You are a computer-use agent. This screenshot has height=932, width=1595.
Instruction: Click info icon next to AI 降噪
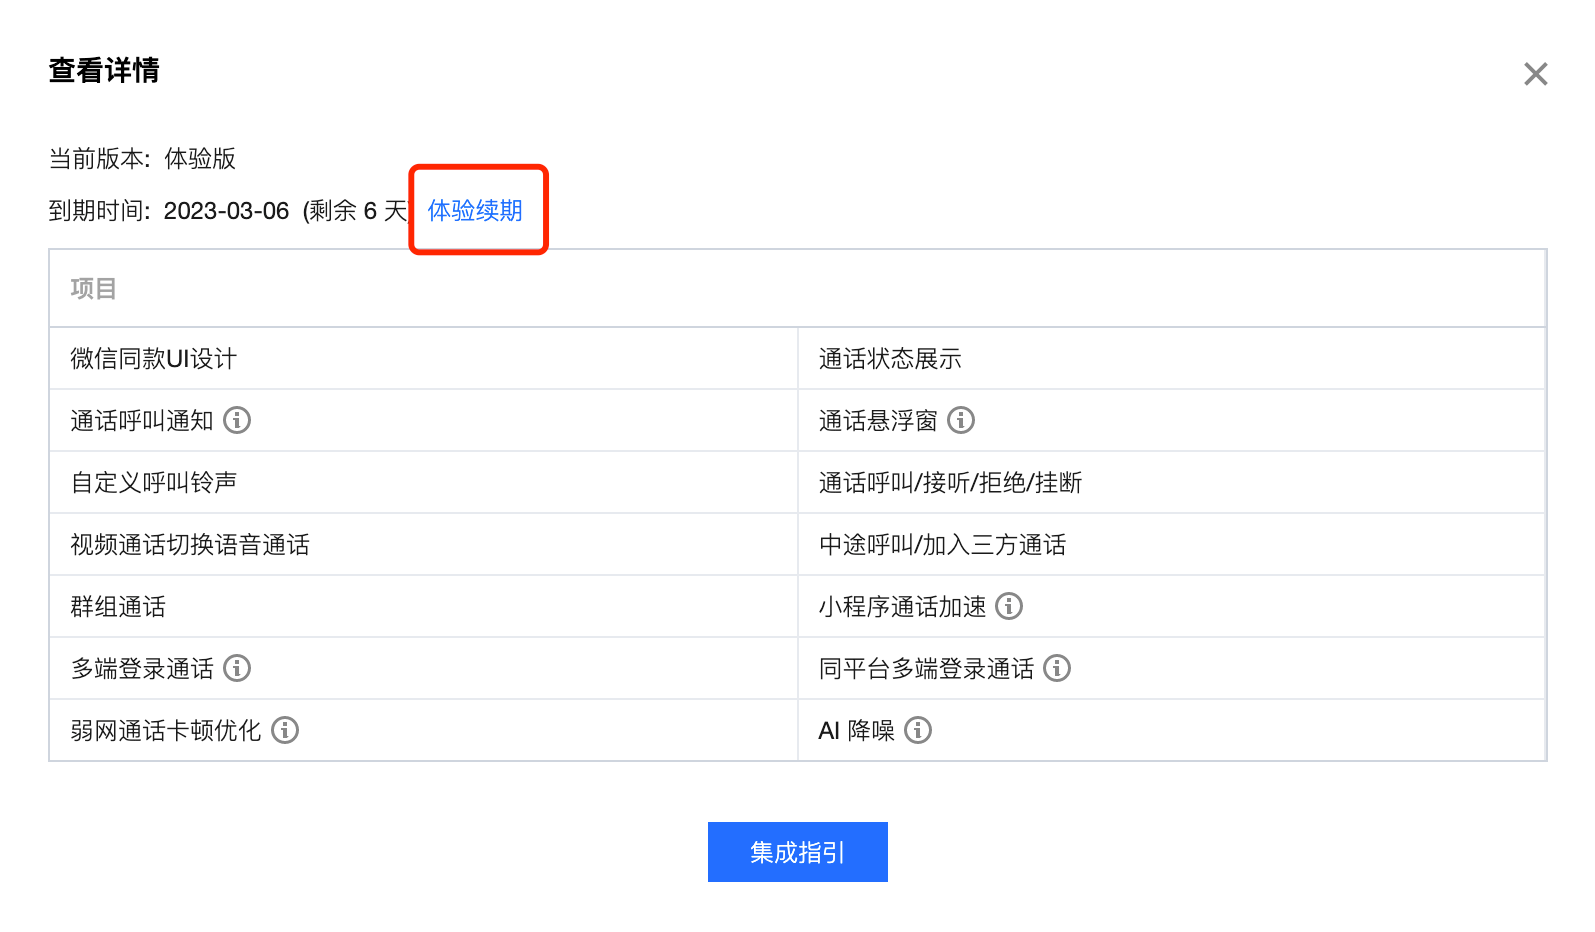click(918, 730)
